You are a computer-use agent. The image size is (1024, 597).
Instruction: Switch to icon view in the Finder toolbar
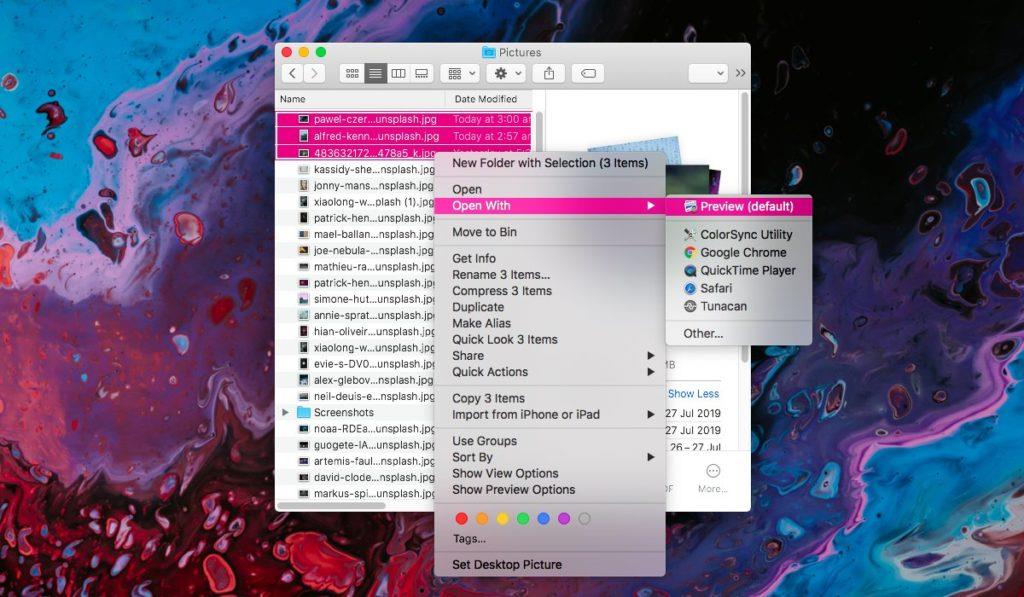pos(351,72)
